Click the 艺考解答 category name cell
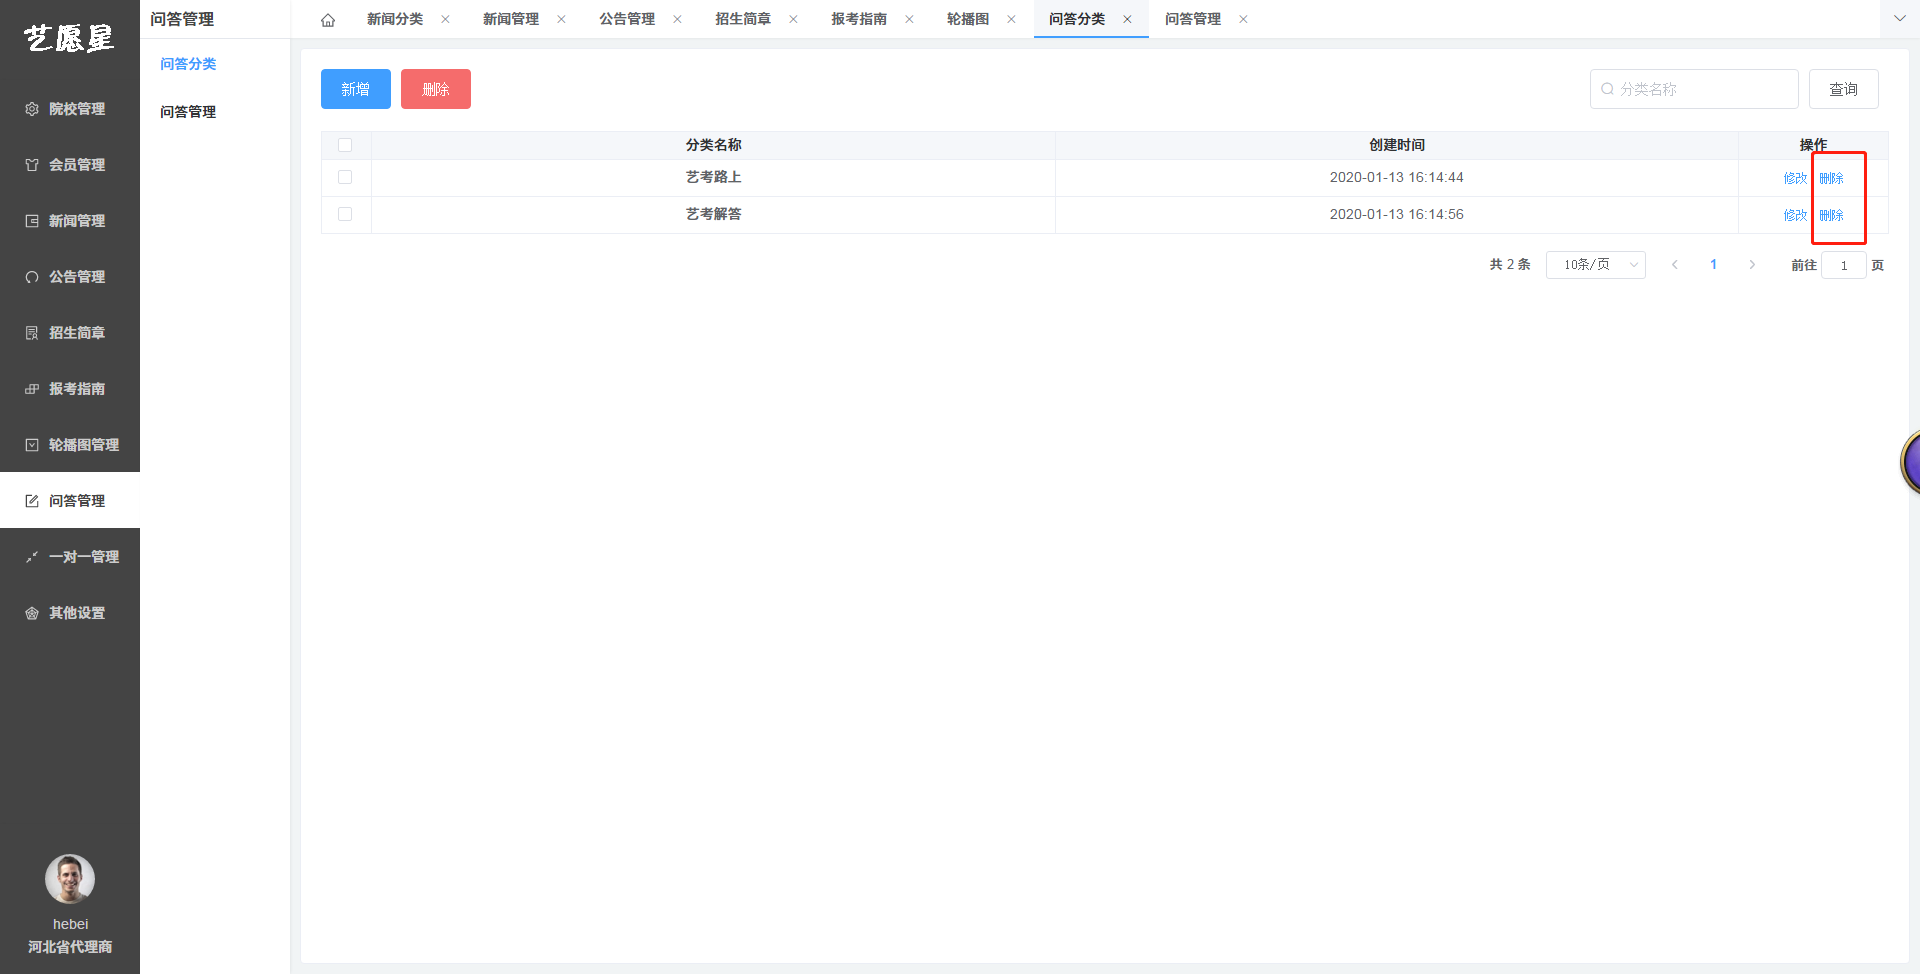Screen dimensions: 1920x974 point(713,214)
